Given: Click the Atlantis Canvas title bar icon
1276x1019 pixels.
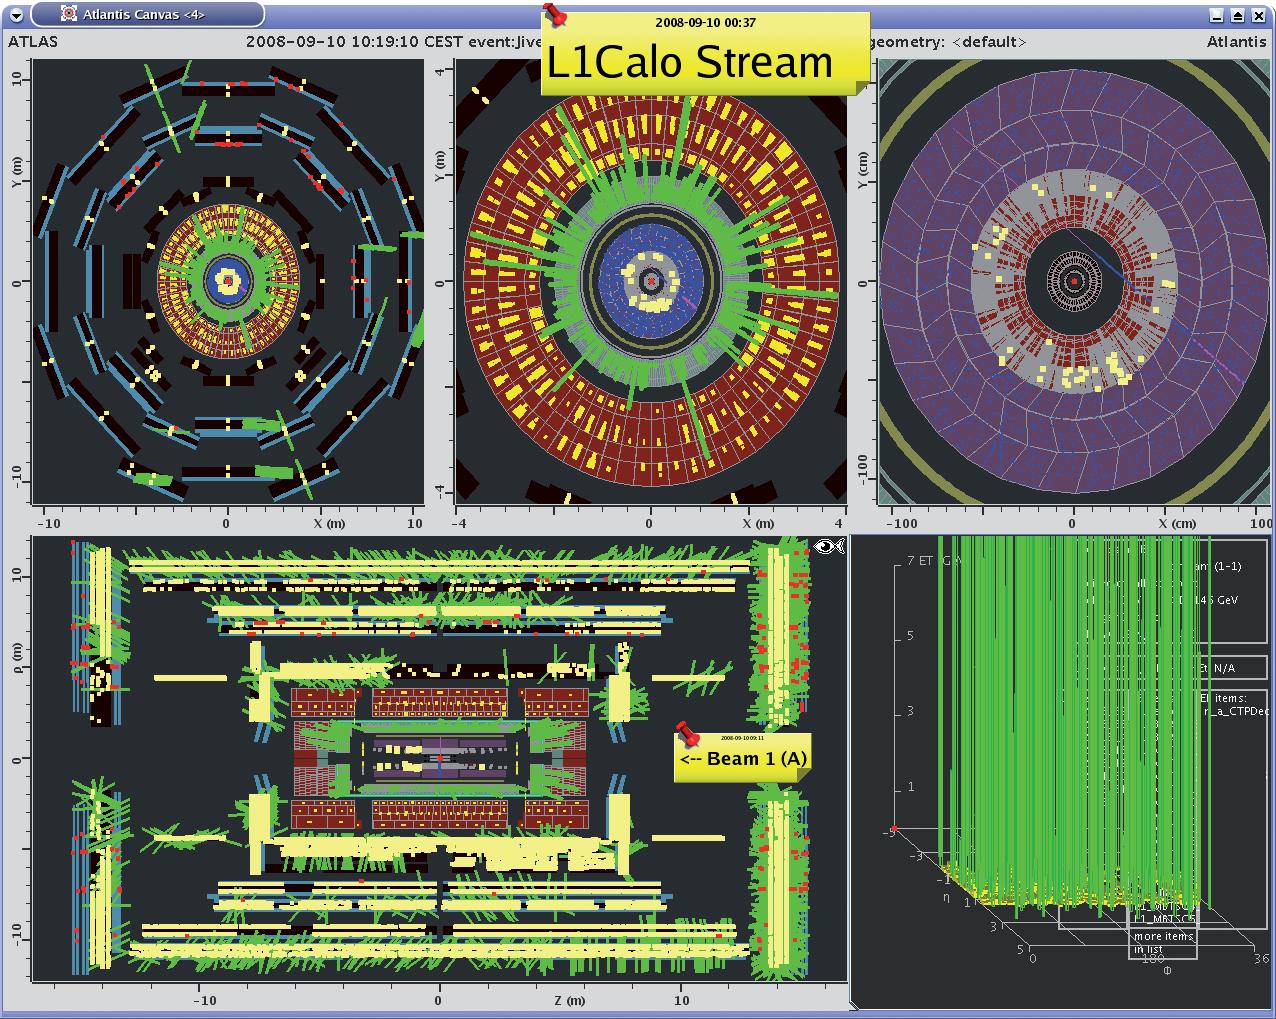Looking at the screenshot, I should [68, 14].
